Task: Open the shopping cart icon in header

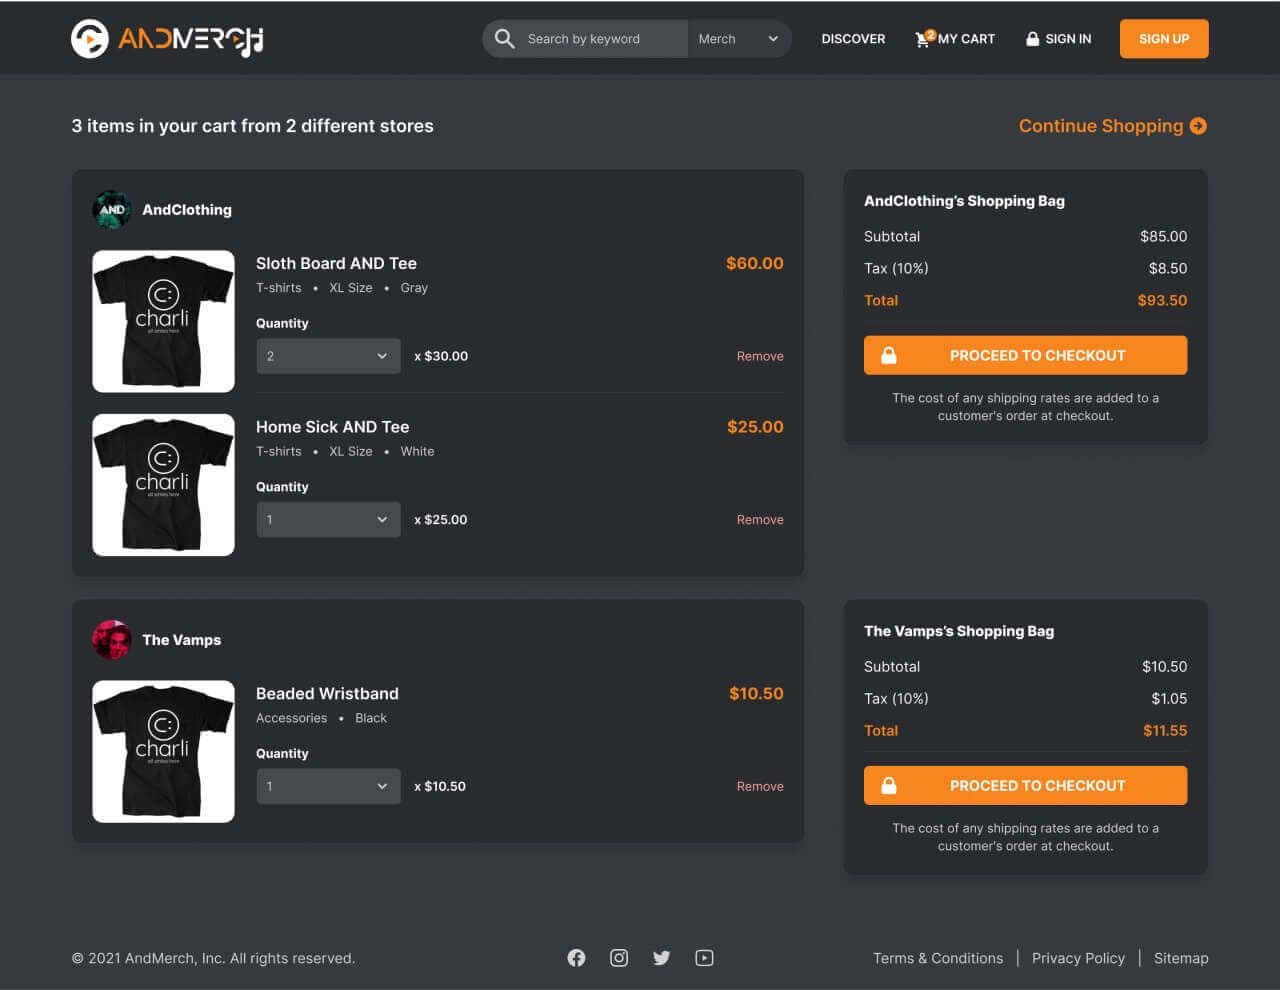Action: 923,39
